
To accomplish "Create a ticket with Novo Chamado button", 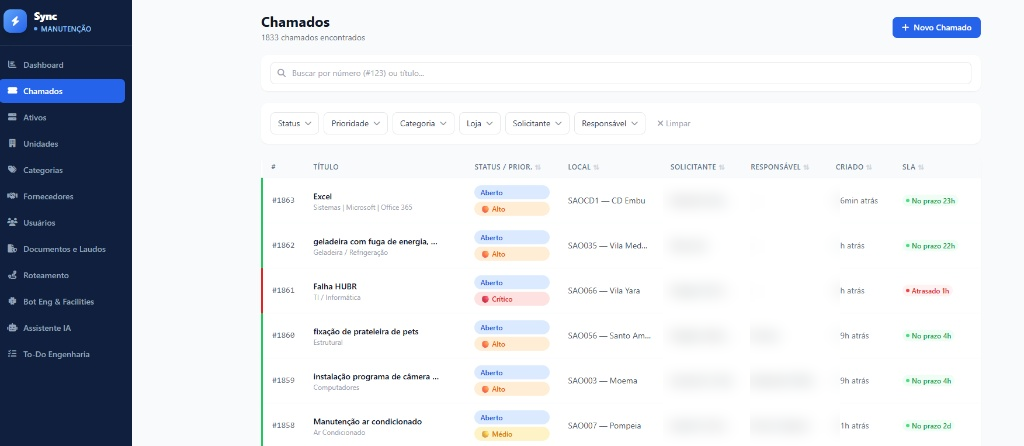I will pyautogui.click(x=936, y=27).
